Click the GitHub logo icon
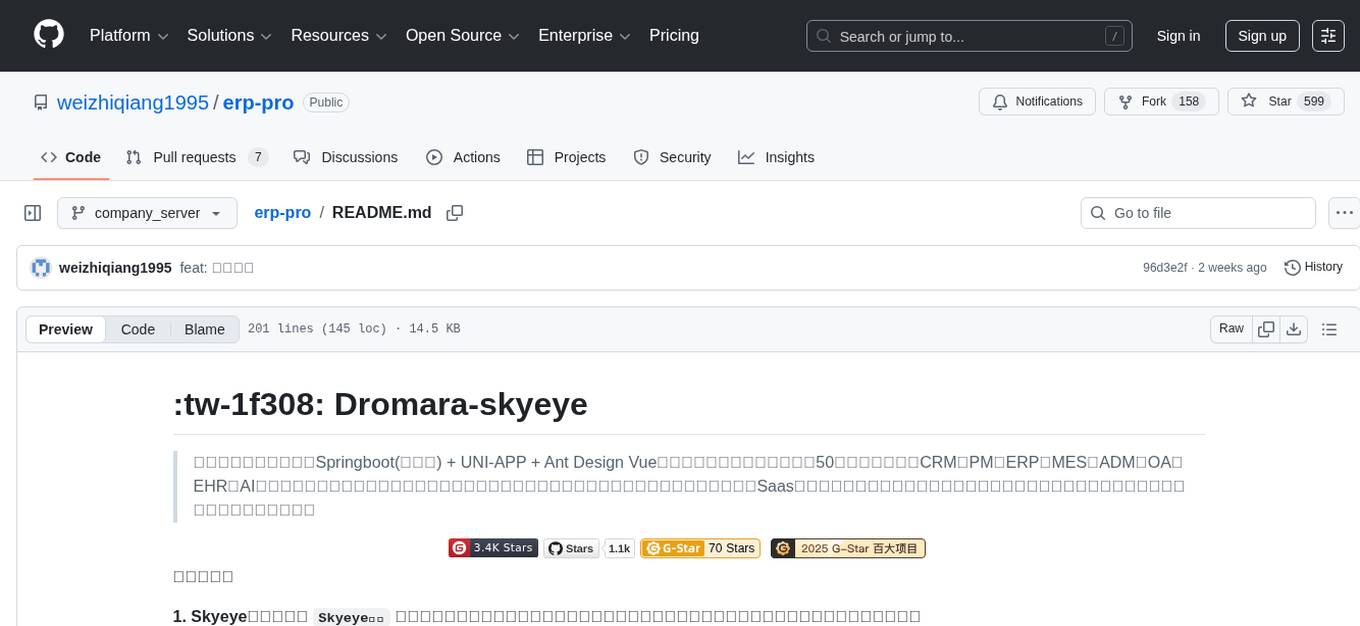 coord(49,35)
